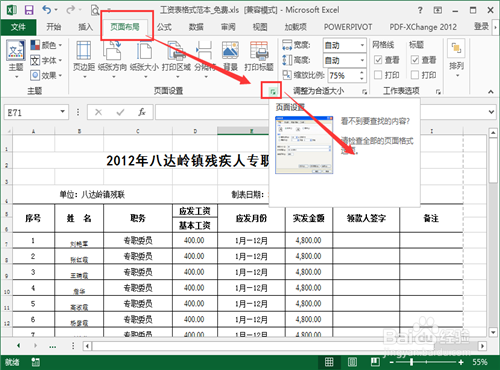Click the Cancel X formula button
Viewport: 500px width, 370px height.
pos(98,112)
